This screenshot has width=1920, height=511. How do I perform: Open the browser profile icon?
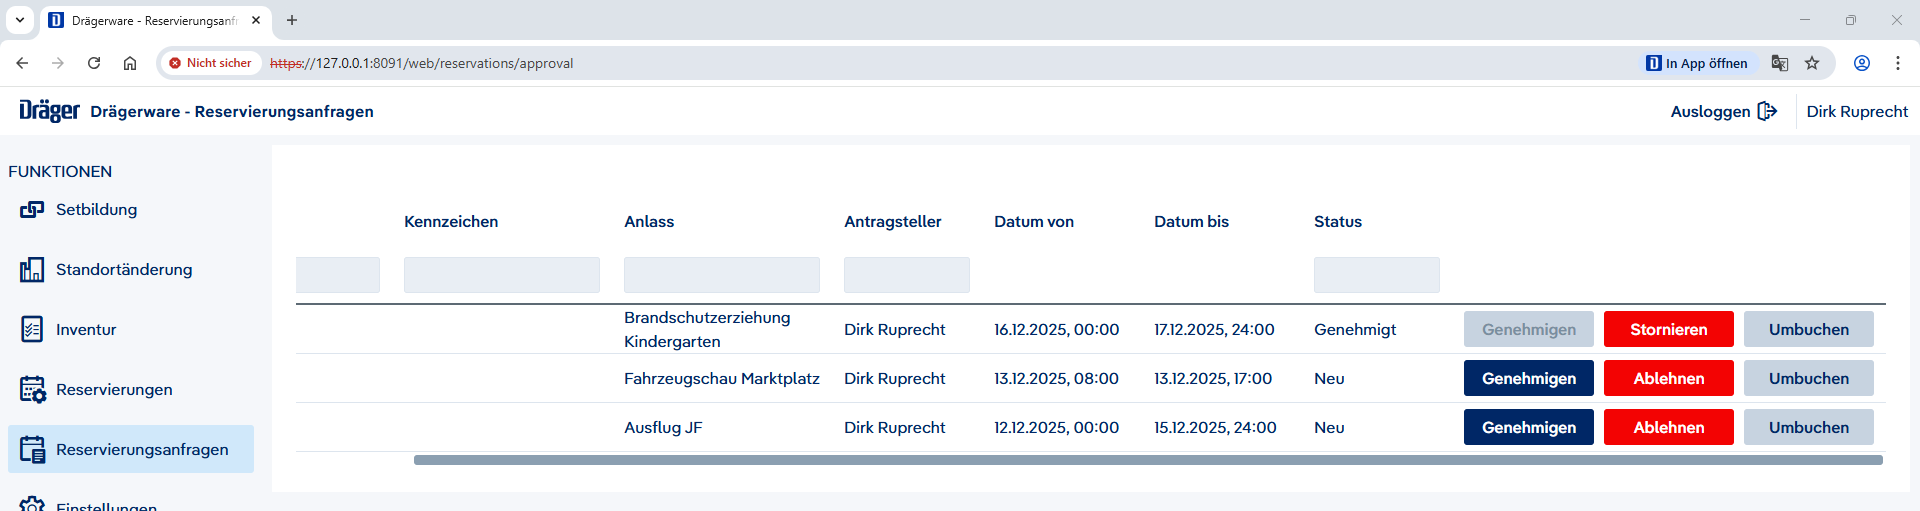[1862, 63]
